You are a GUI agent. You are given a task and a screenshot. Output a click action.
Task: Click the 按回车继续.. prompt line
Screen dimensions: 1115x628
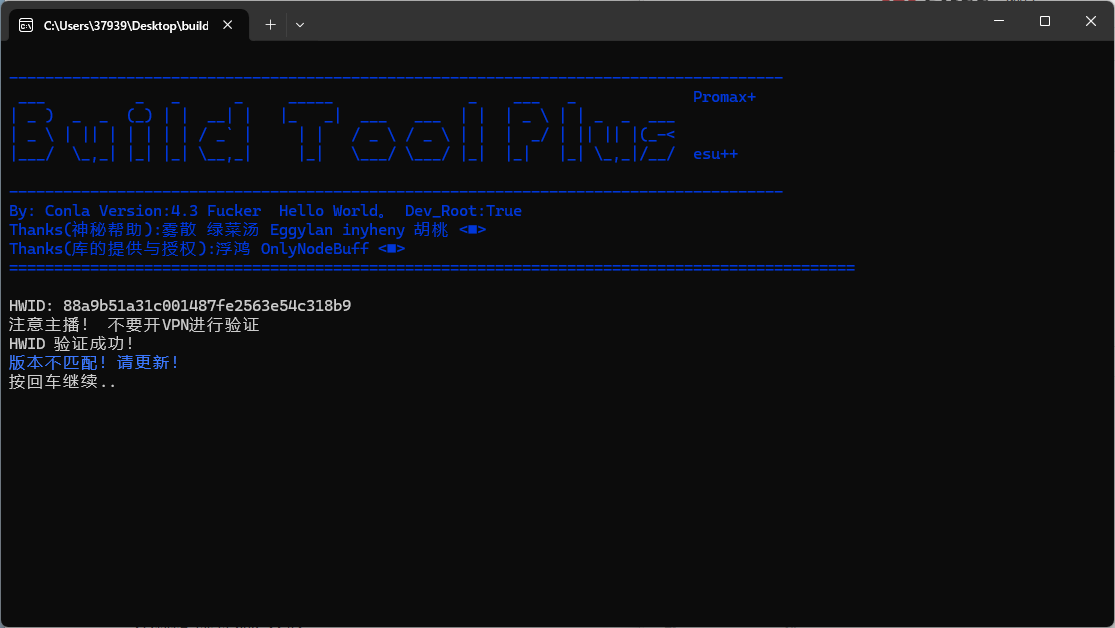(62, 382)
